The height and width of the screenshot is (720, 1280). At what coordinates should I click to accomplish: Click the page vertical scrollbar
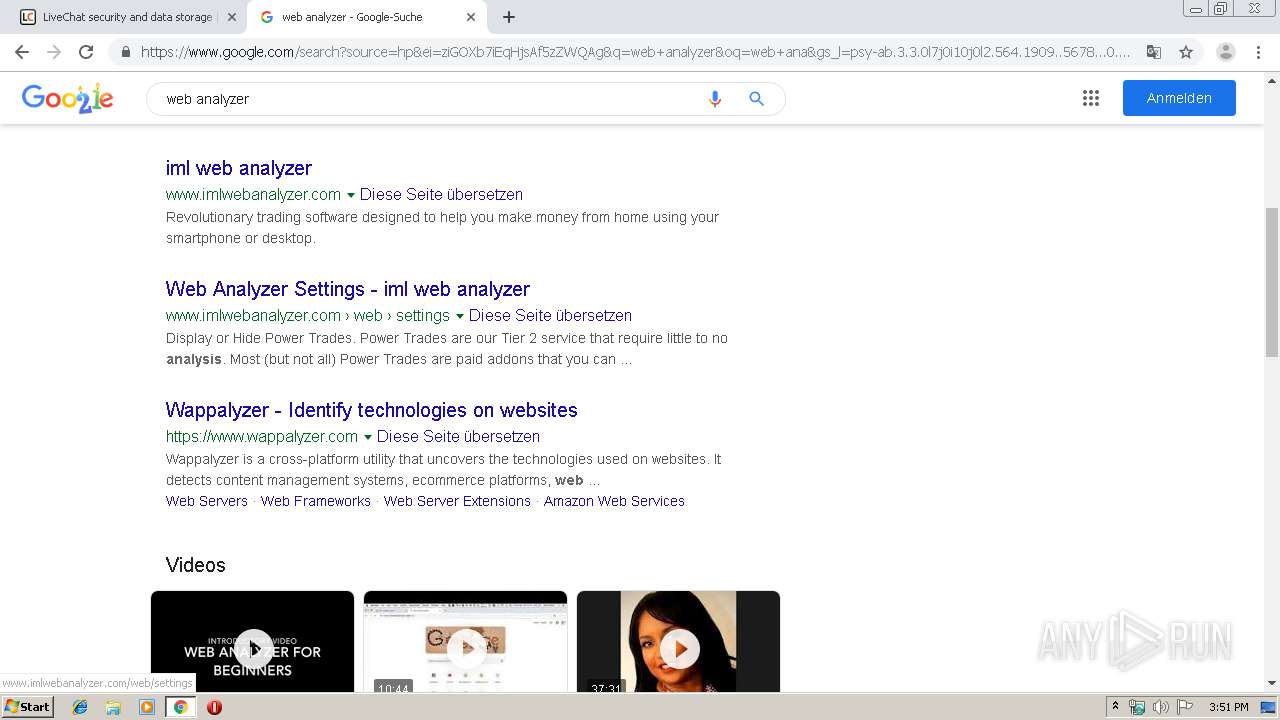point(1272,282)
